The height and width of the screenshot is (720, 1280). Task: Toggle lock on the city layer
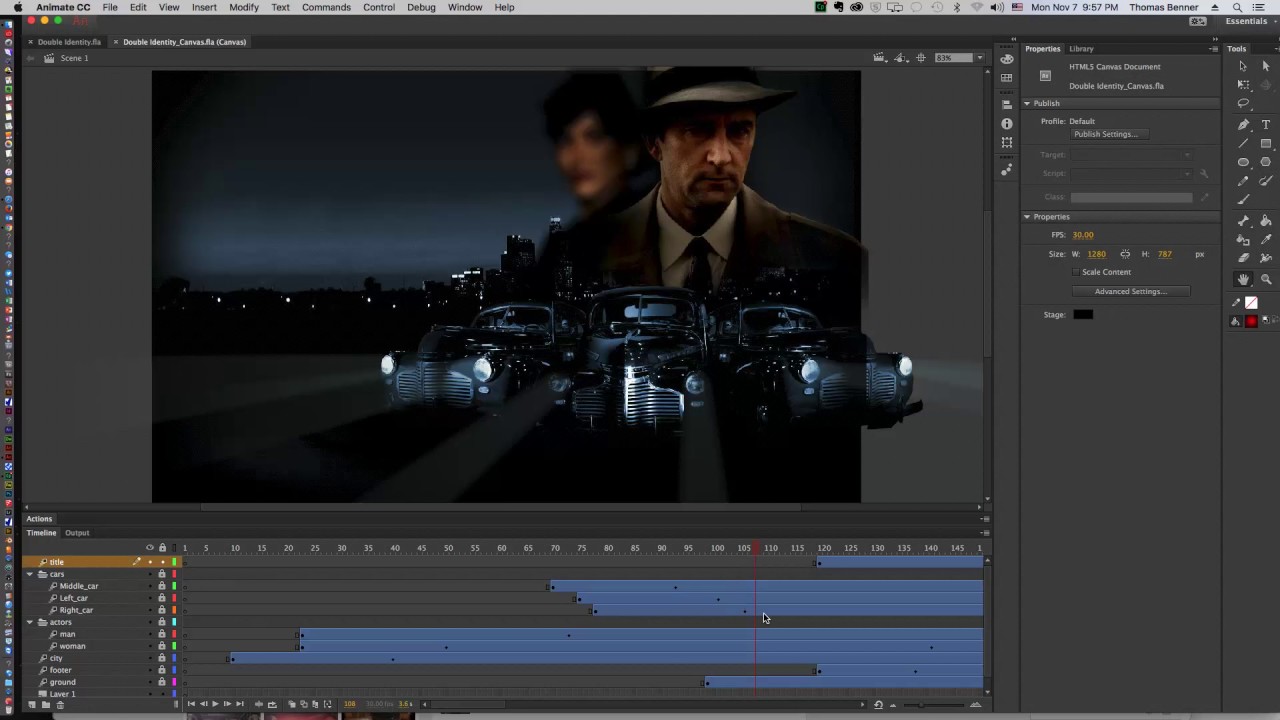(162, 658)
